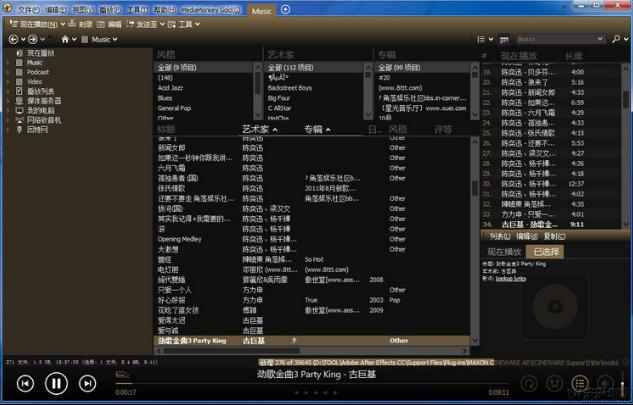
Task: Expand the 播放列表 playlists tree node
Action: click(x=8, y=91)
